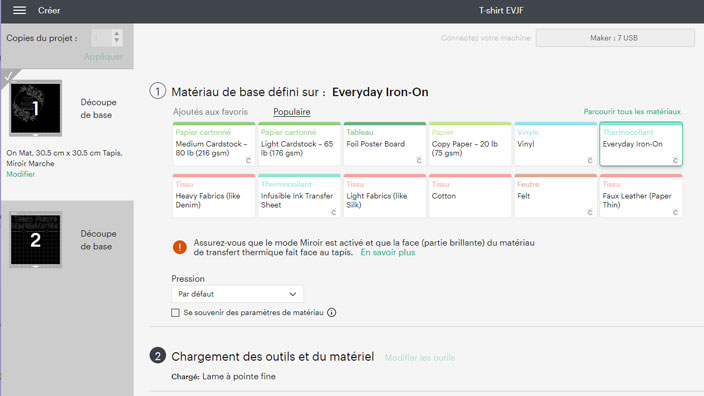The height and width of the screenshot is (396, 704).
Task: Open the En savoir plus link
Action: [x=388, y=252]
